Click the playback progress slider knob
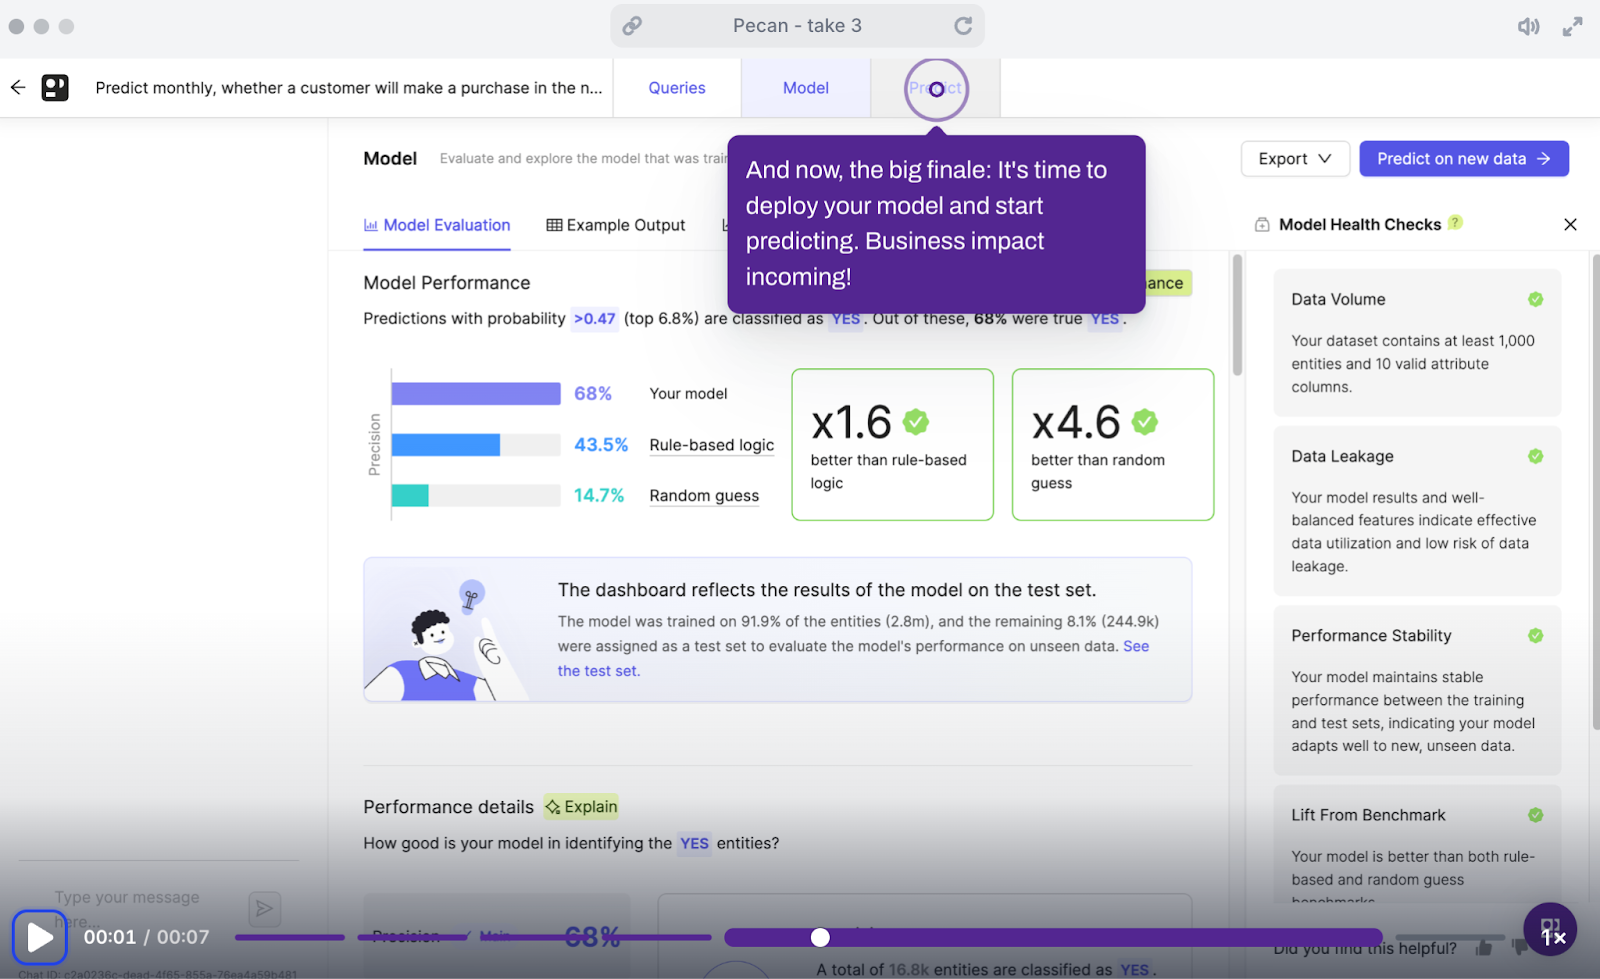 click(x=820, y=937)
